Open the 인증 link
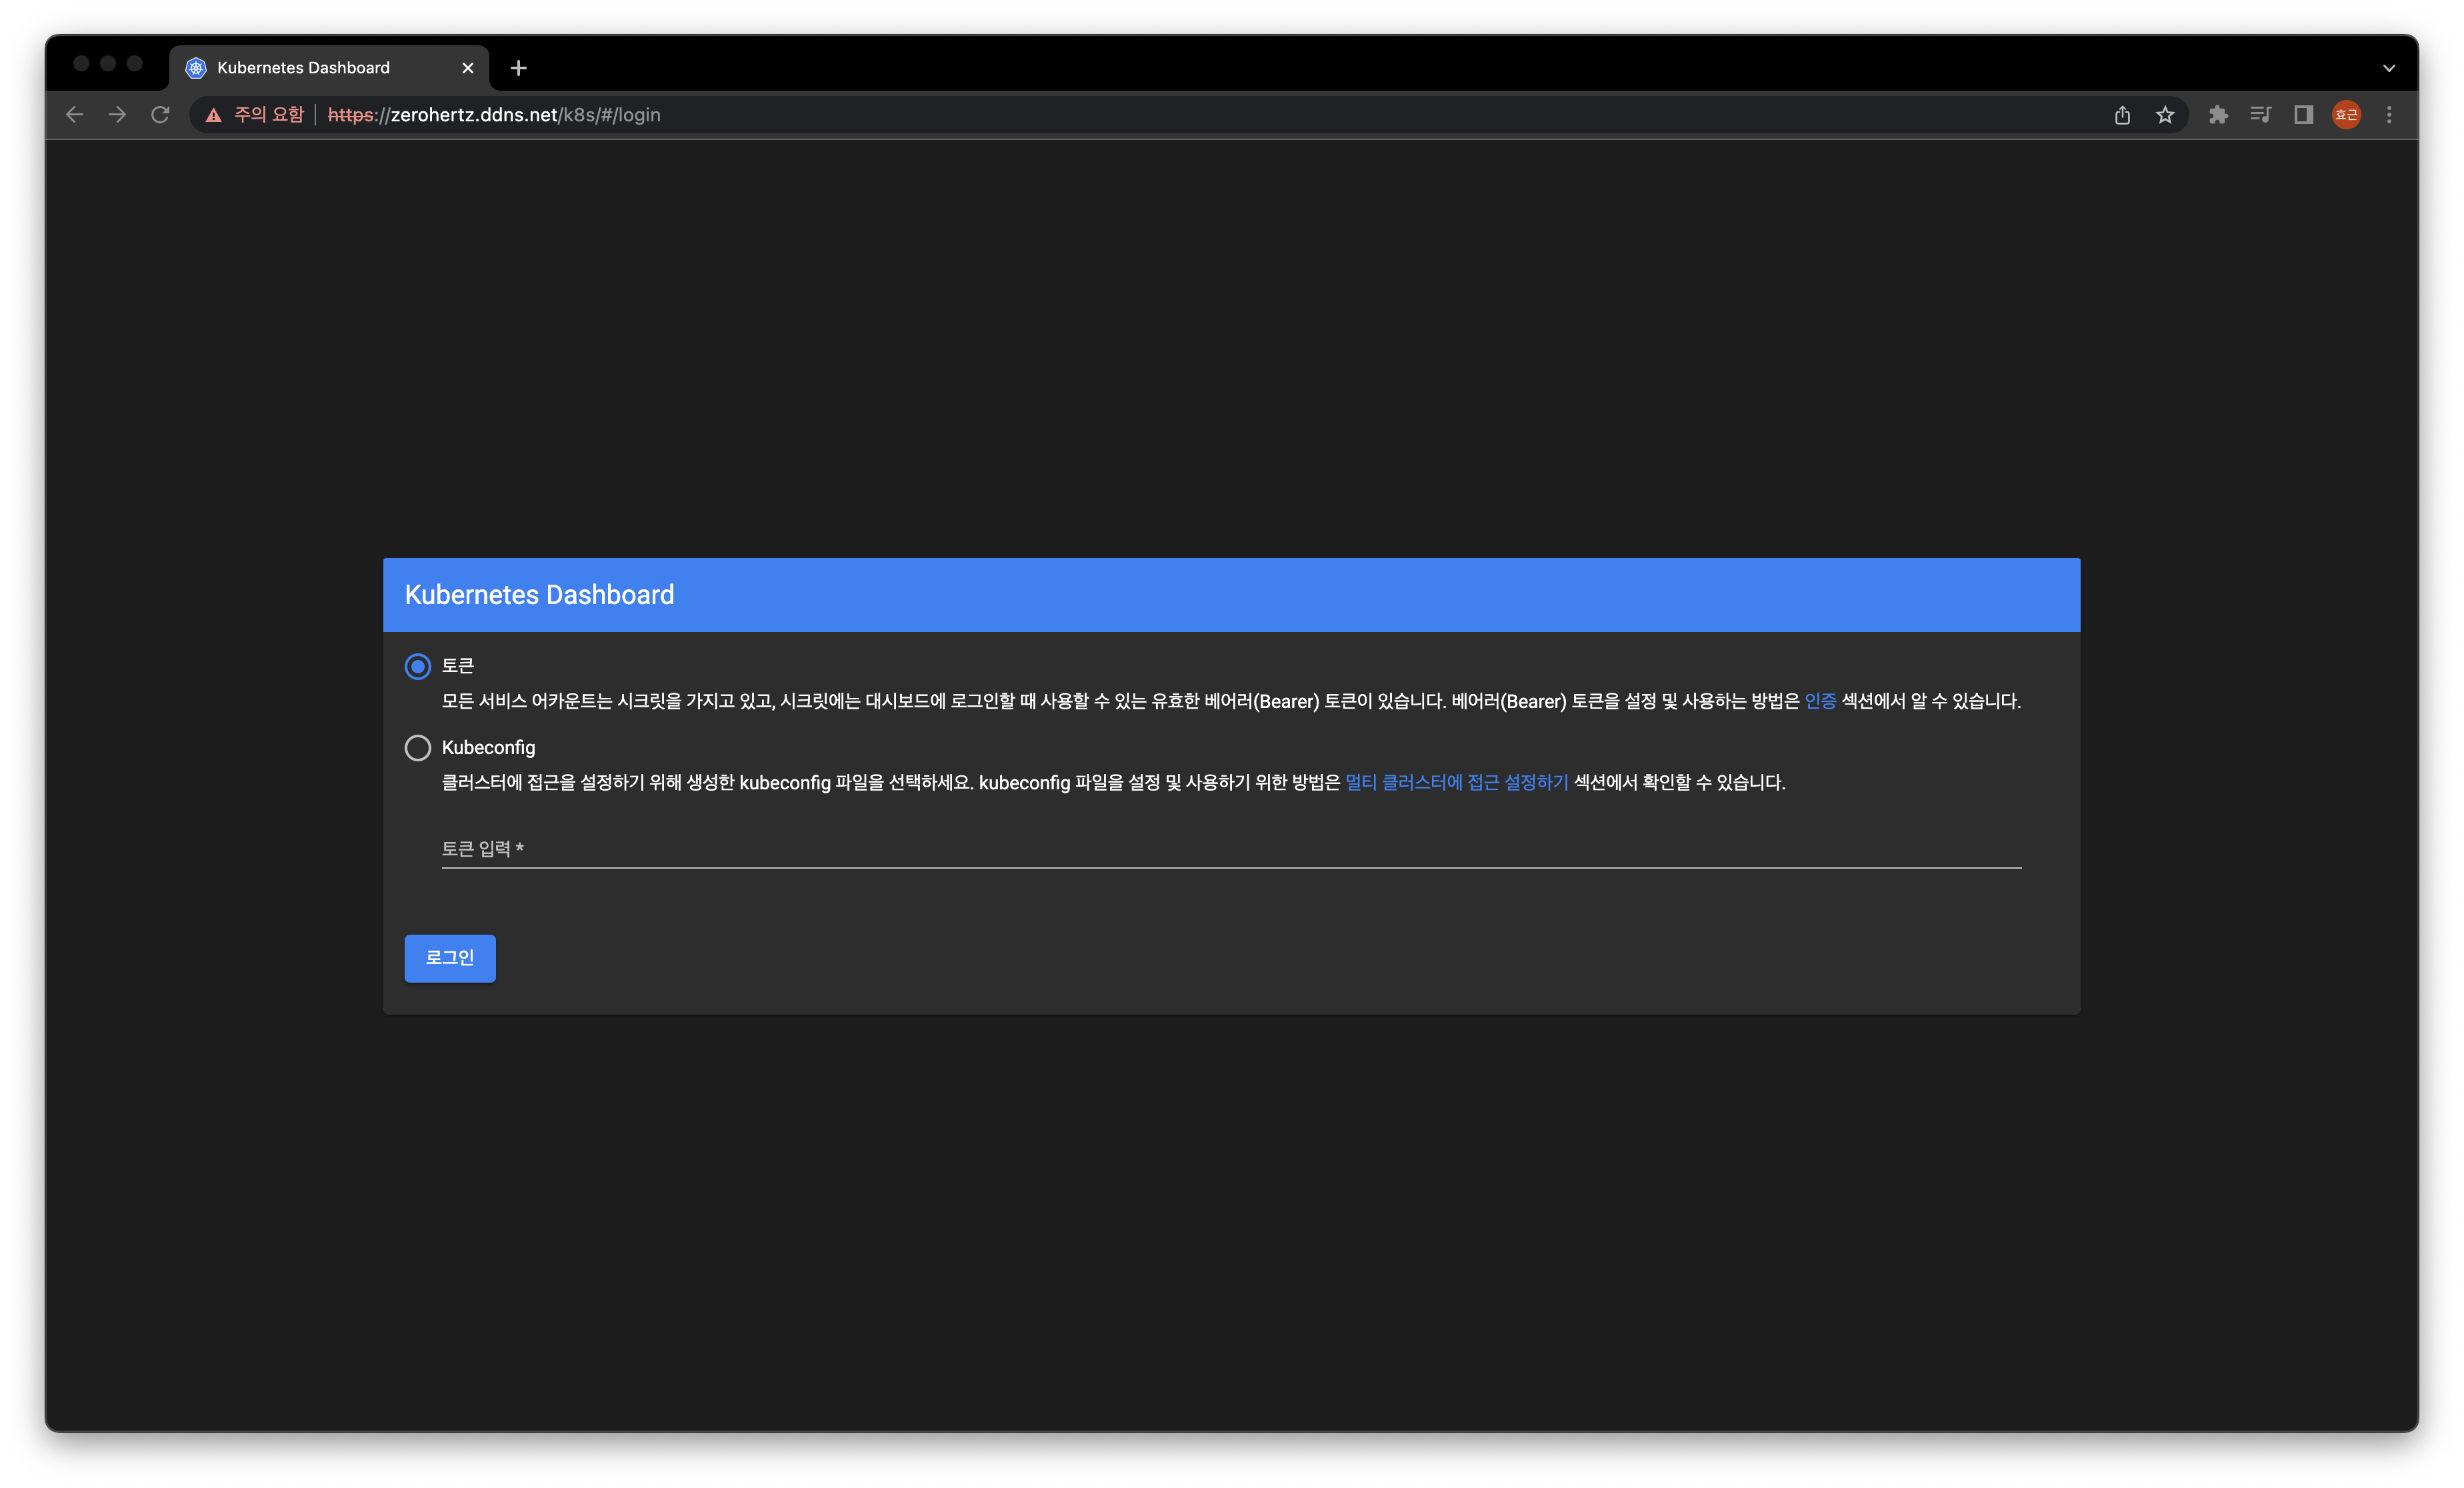The width and height of the screenshot is (2464, 1488). (1820, 701)
